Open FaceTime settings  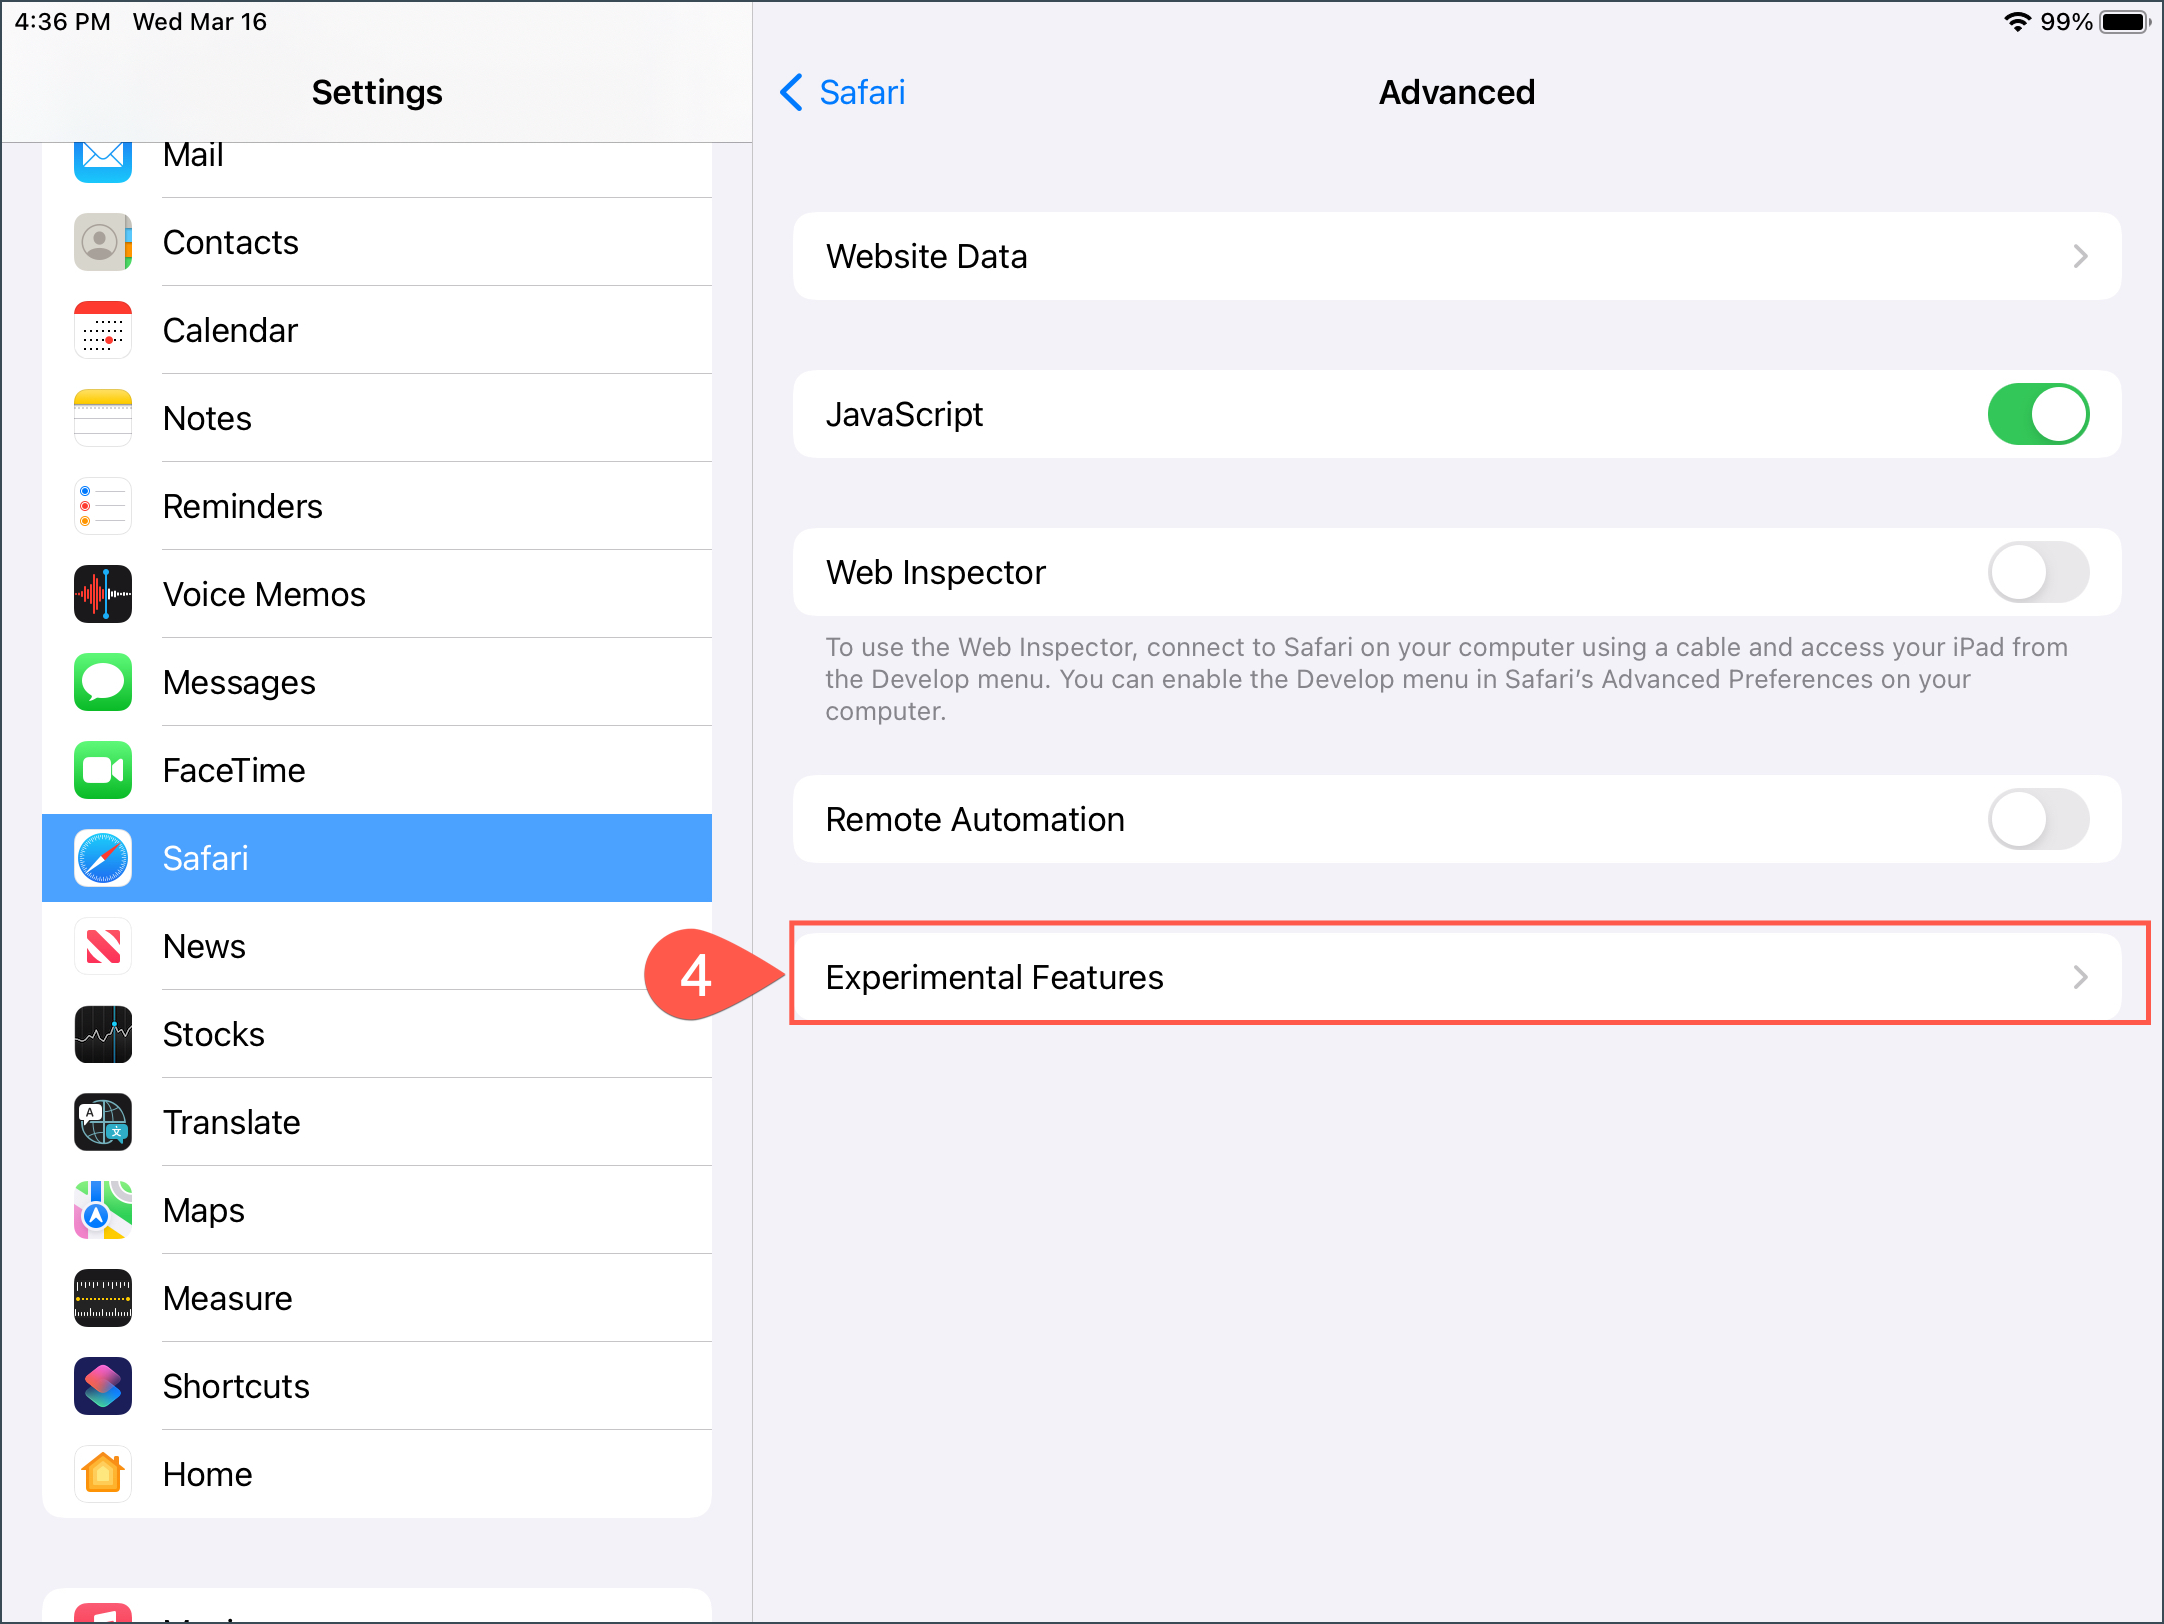click(377, 770)
